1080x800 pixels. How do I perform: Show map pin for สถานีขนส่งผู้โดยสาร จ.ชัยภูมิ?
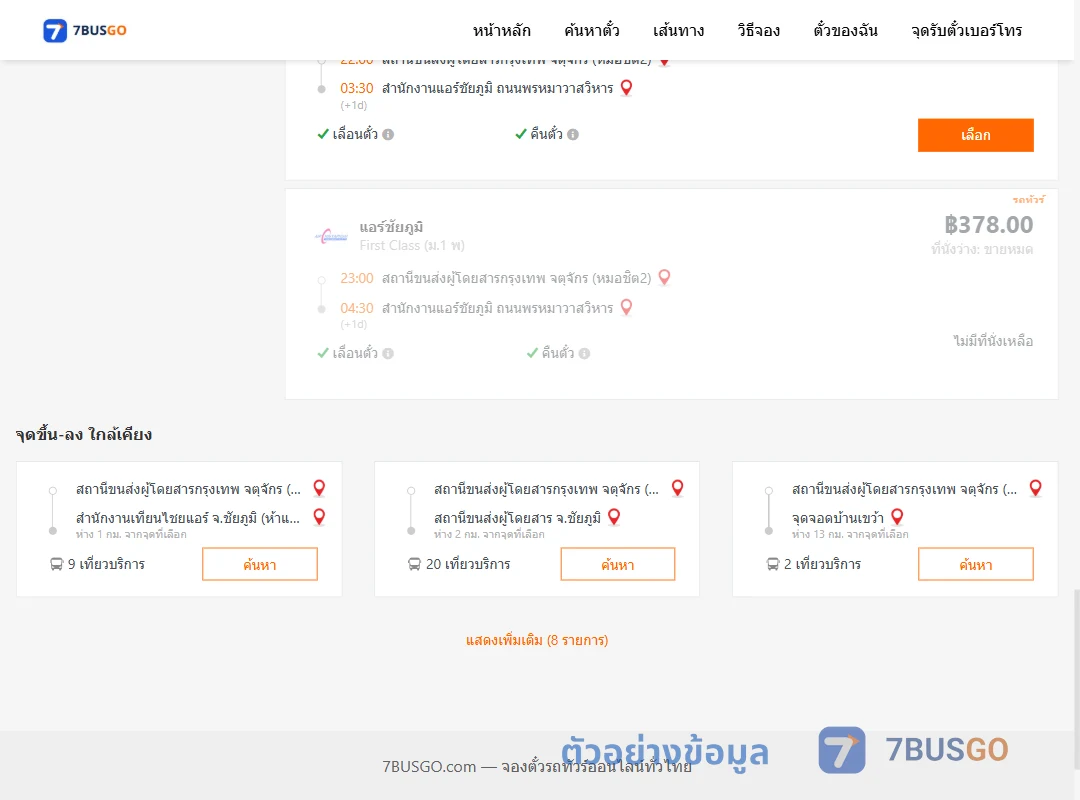[614, 517]
